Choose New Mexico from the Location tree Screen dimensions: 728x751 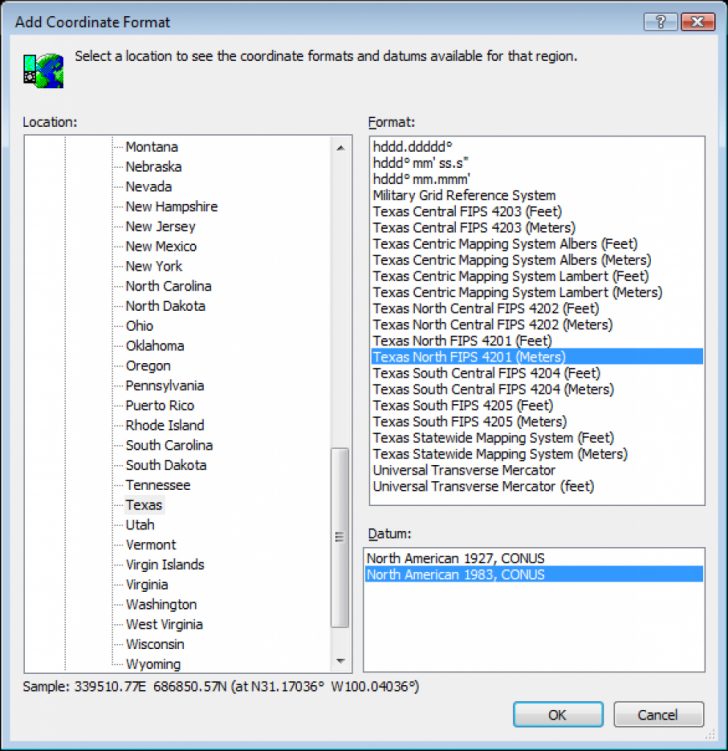pos(161,246)
